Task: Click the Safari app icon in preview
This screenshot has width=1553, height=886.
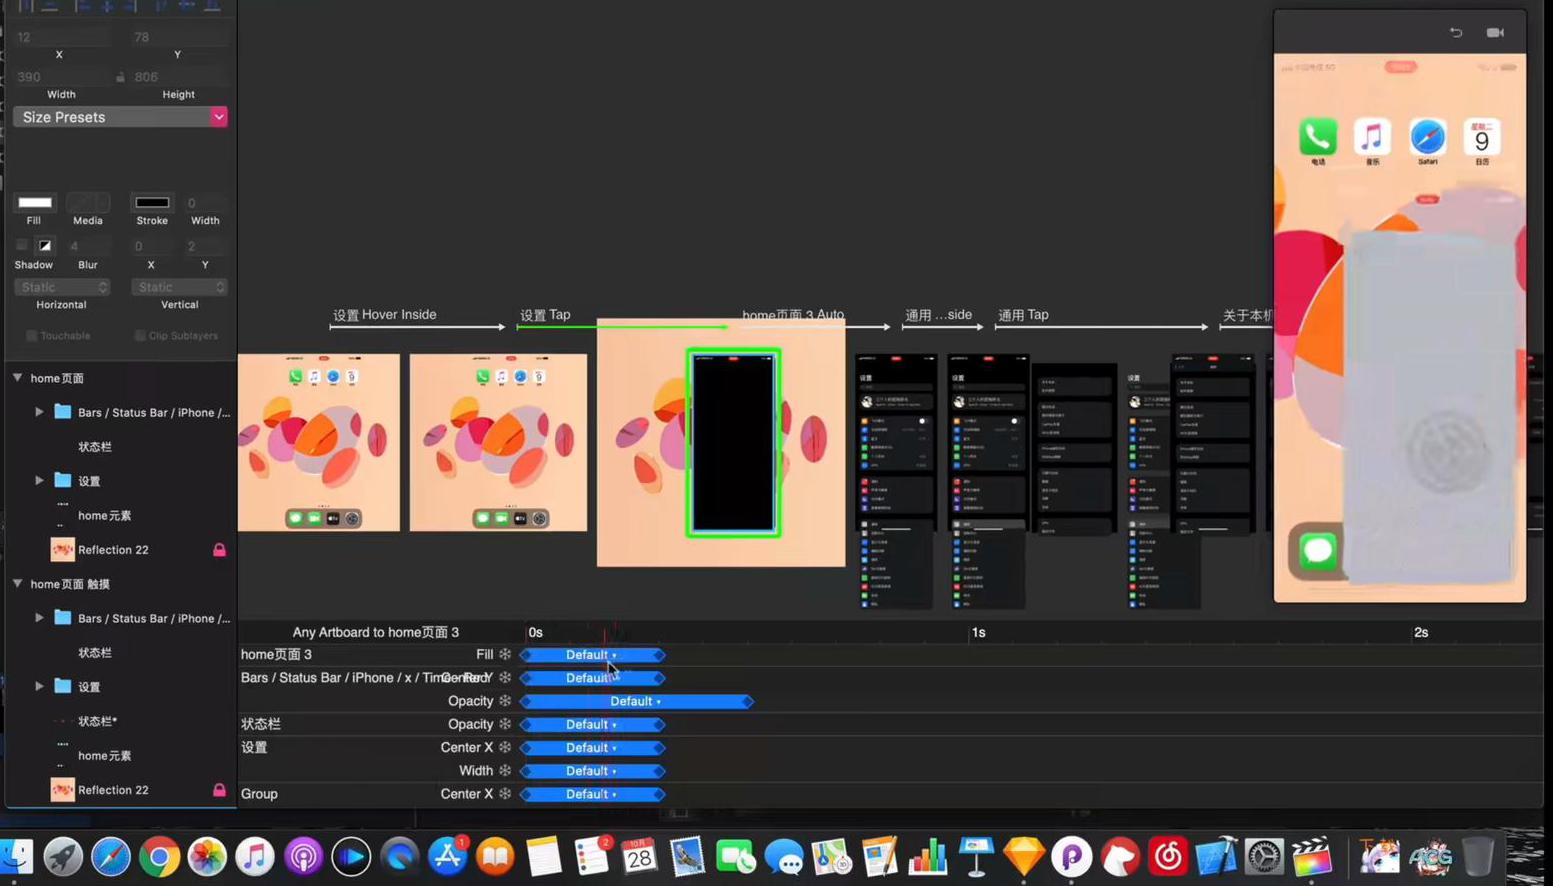Action: tap(1427, 137)
